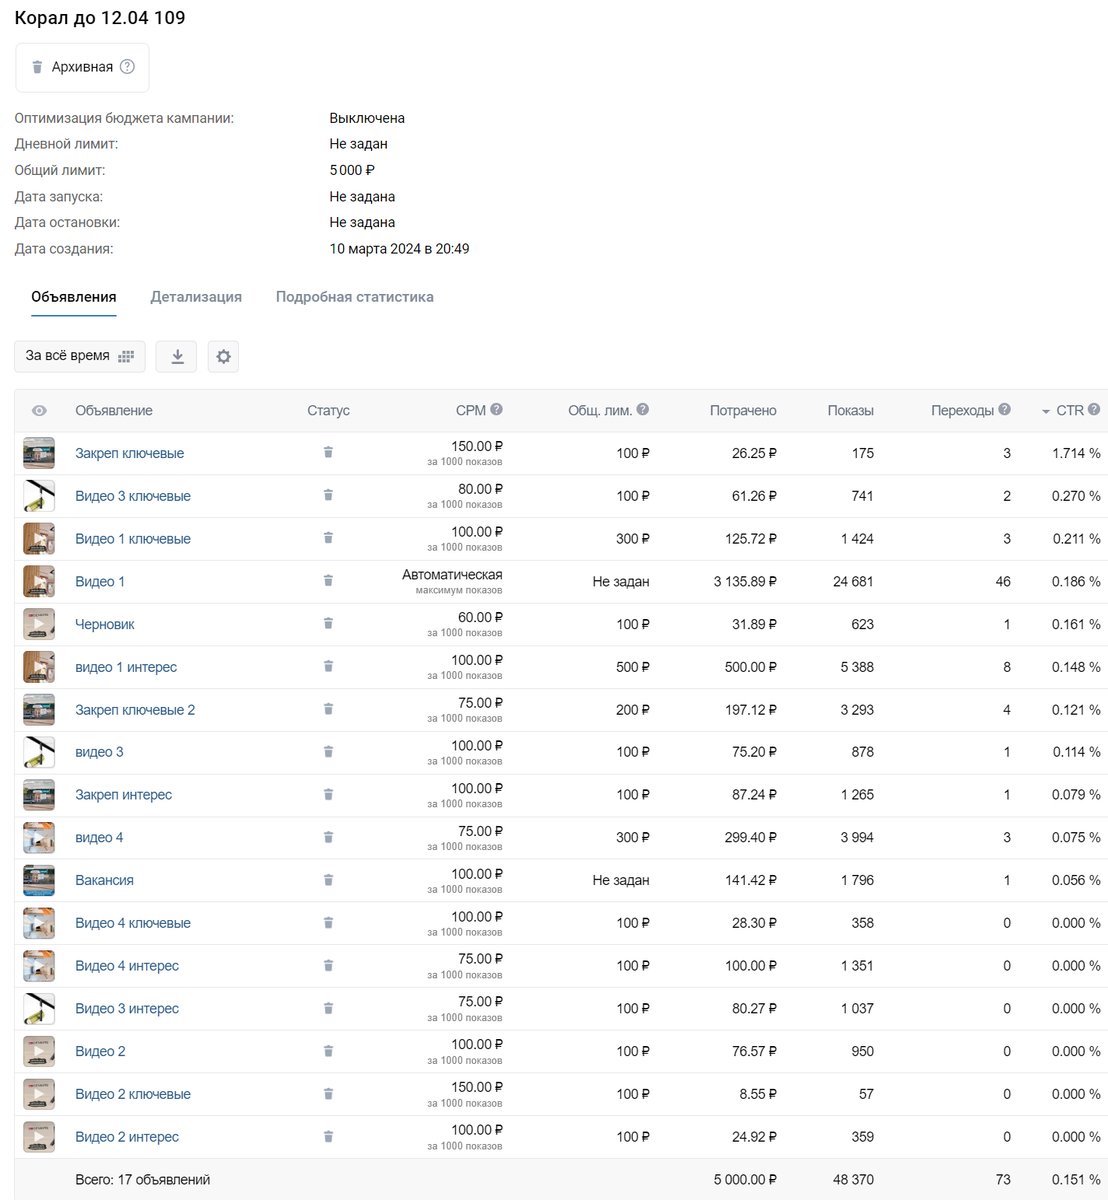Click archive status icon for видео 3 row
1108x1200 pixels.
pos(328,752)
